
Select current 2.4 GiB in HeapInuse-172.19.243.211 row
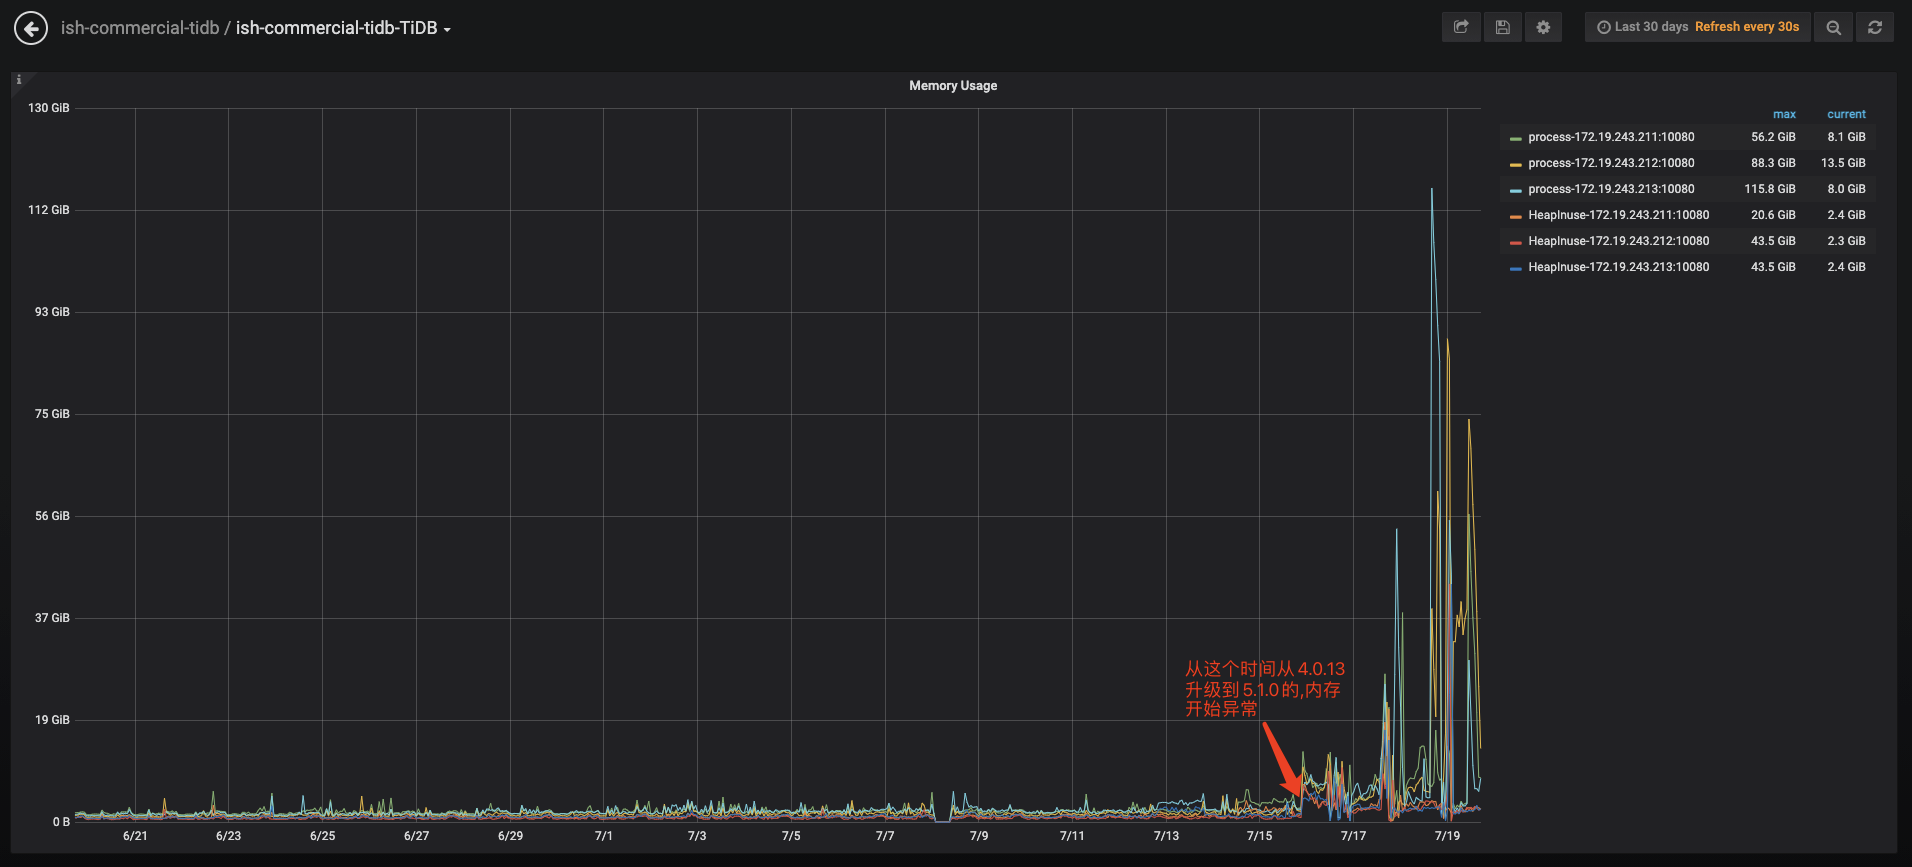pyautogui.click(x=1846, y=215)
